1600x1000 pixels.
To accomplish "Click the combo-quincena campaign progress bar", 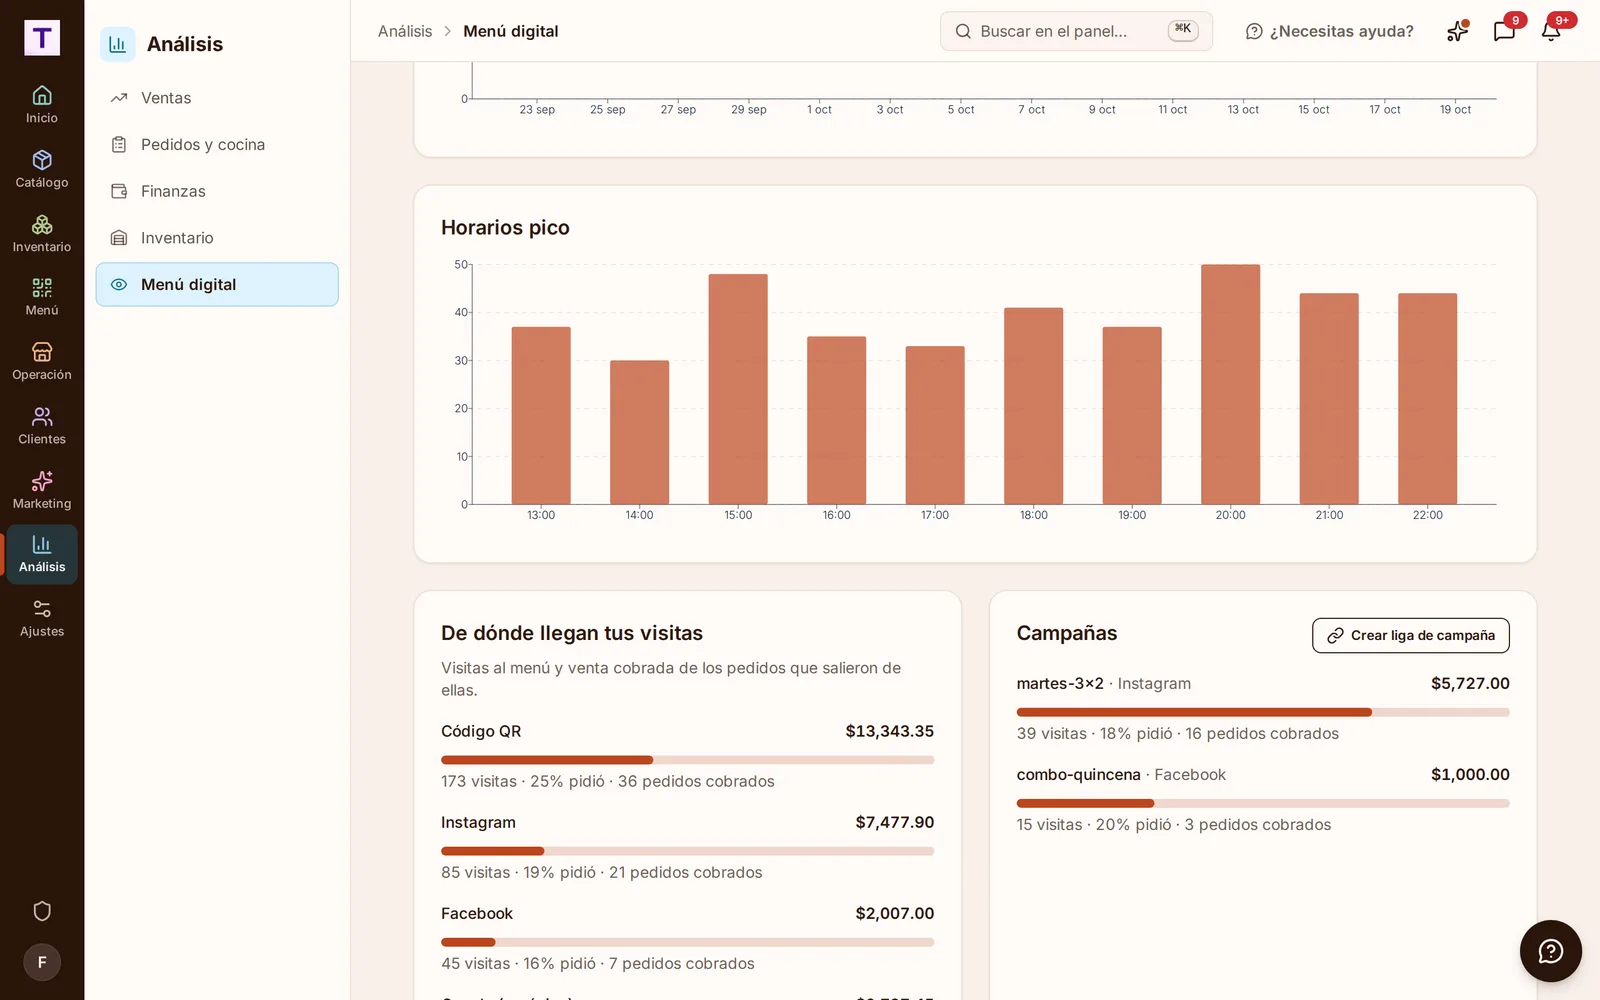I will click(1263, 803).
